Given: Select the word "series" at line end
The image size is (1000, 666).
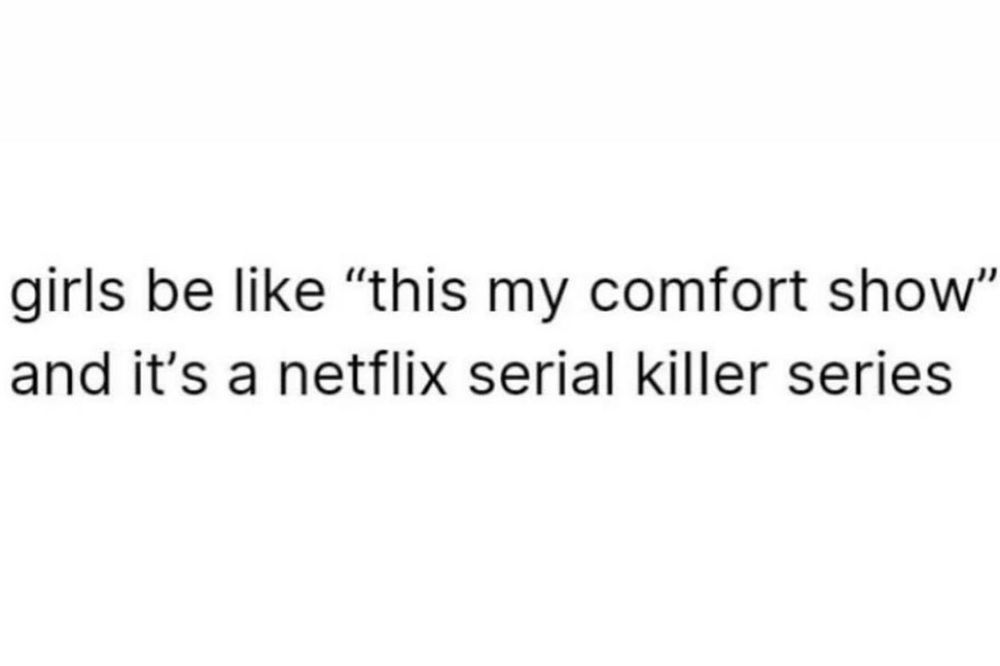Looking at the screenshot, I should click(869, 374).
